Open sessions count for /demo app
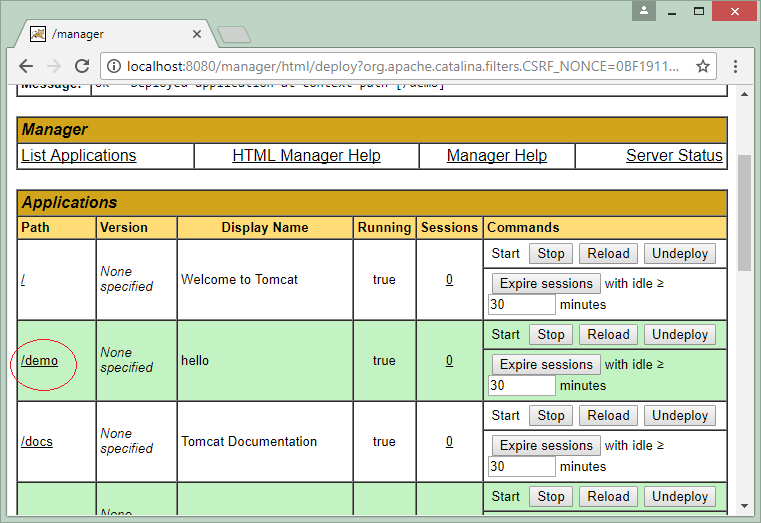The height and width of the screenshot is (523, 761). pos(449,361)
